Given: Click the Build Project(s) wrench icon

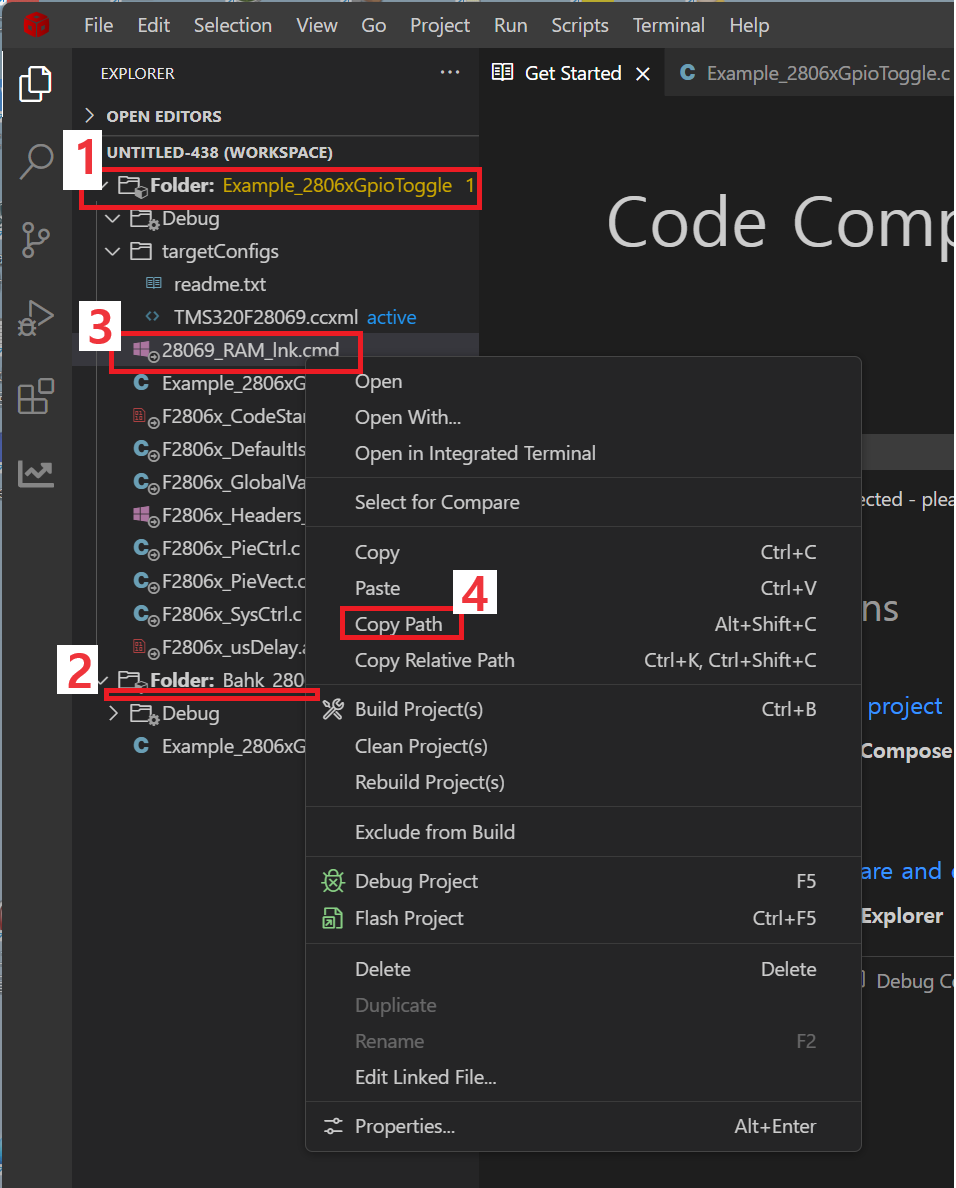Looking at the screenshot, I should click(333, 709).
